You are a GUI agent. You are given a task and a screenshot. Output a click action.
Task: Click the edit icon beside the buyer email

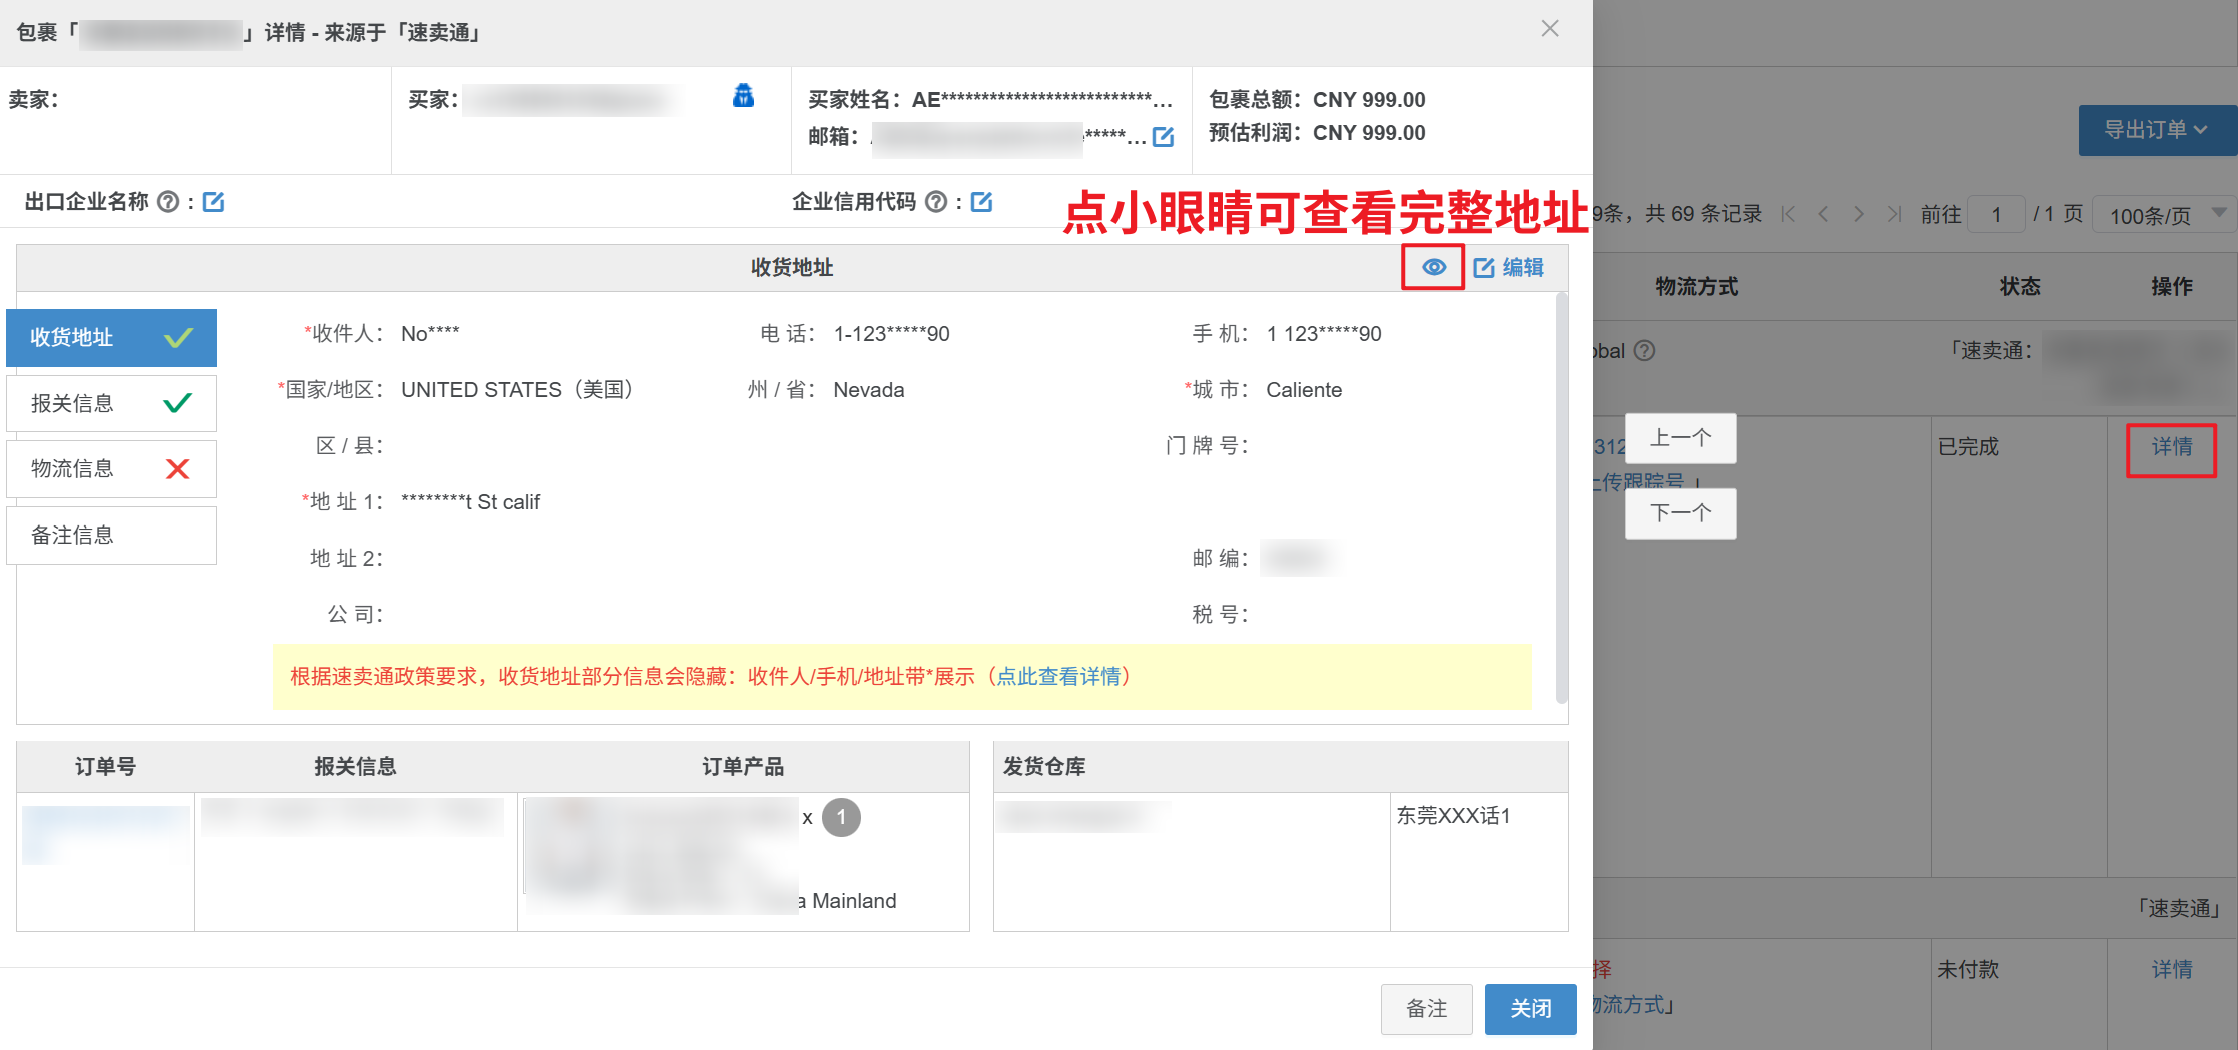click(1163, 137)
